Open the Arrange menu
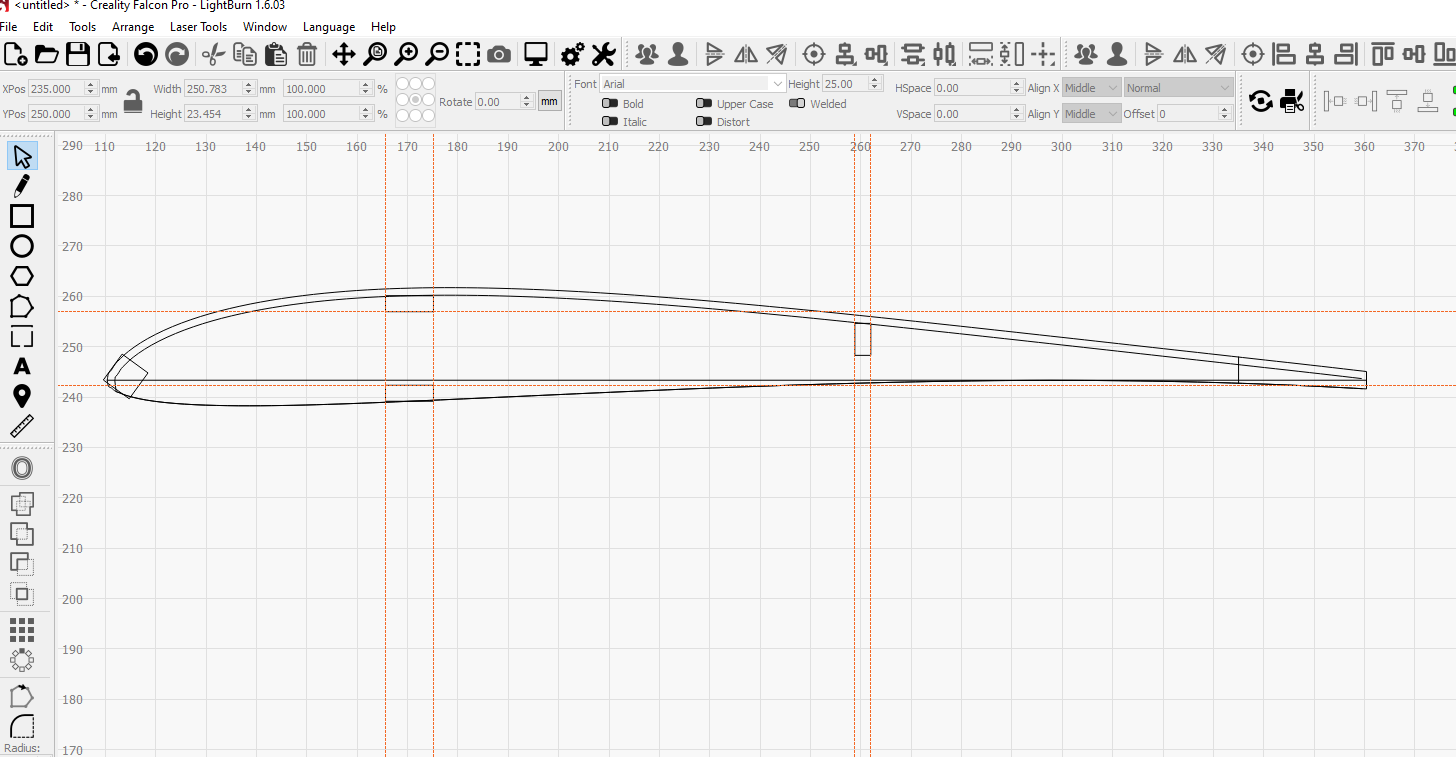1456x757 pixels. [x=133, y=27]
